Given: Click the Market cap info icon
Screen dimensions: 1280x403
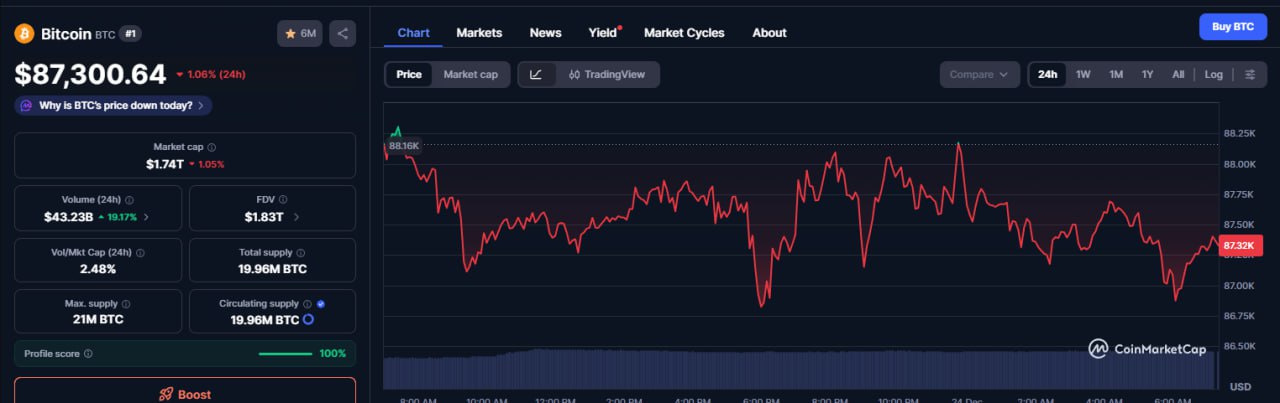Looking at the screenshot, I should coord(212,147).
